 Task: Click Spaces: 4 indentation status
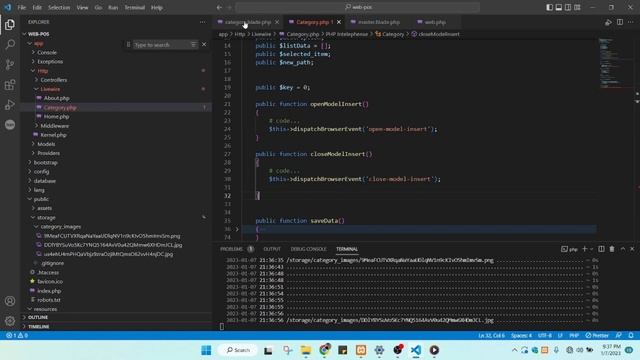521,336
